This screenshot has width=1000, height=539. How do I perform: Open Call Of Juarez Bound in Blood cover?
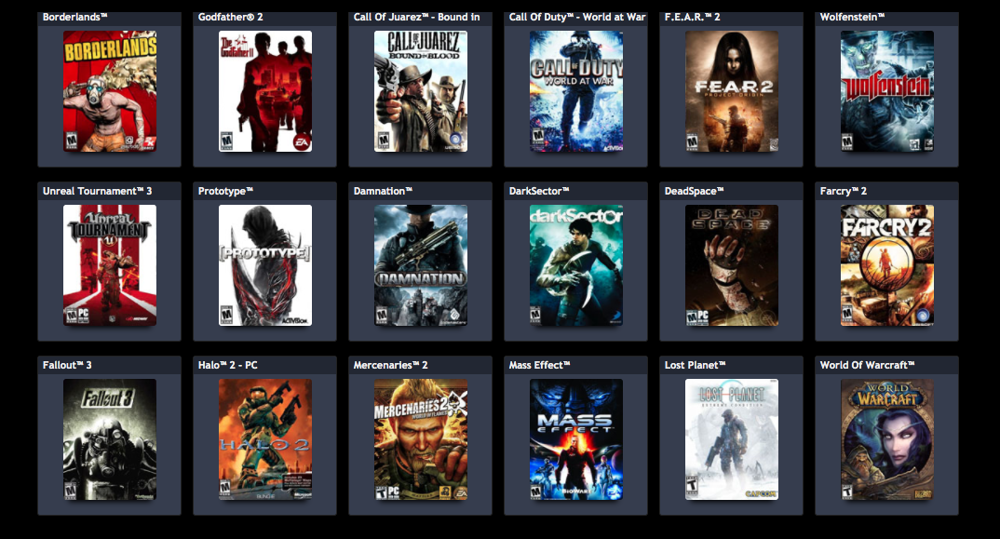pos(420,91)
